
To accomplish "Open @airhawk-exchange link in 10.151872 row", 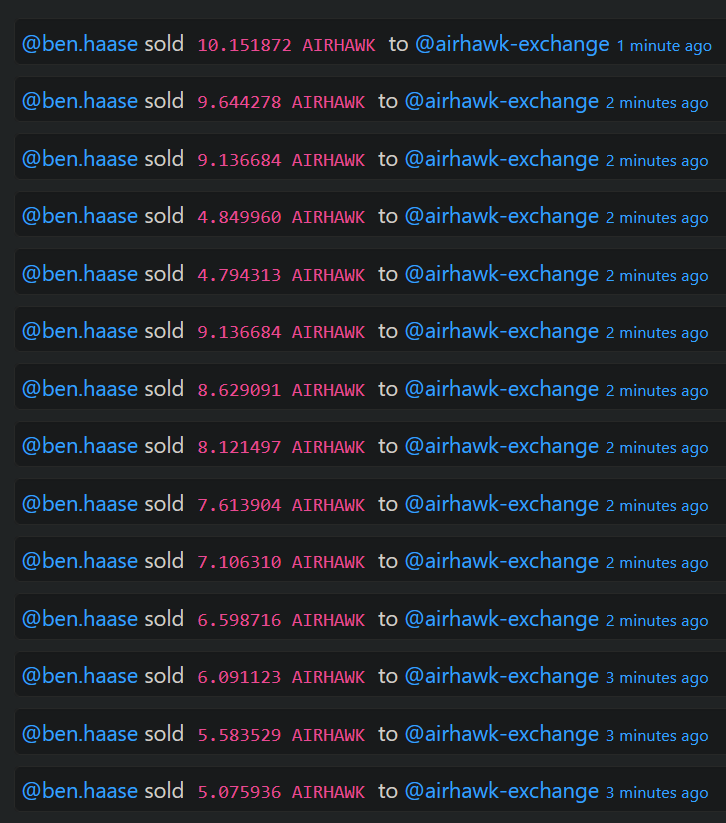I will click(x=512, y=44).
